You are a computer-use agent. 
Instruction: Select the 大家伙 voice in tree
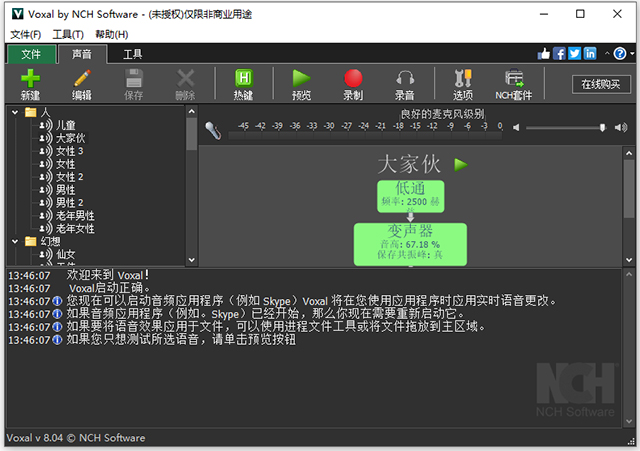coord(71,138)
